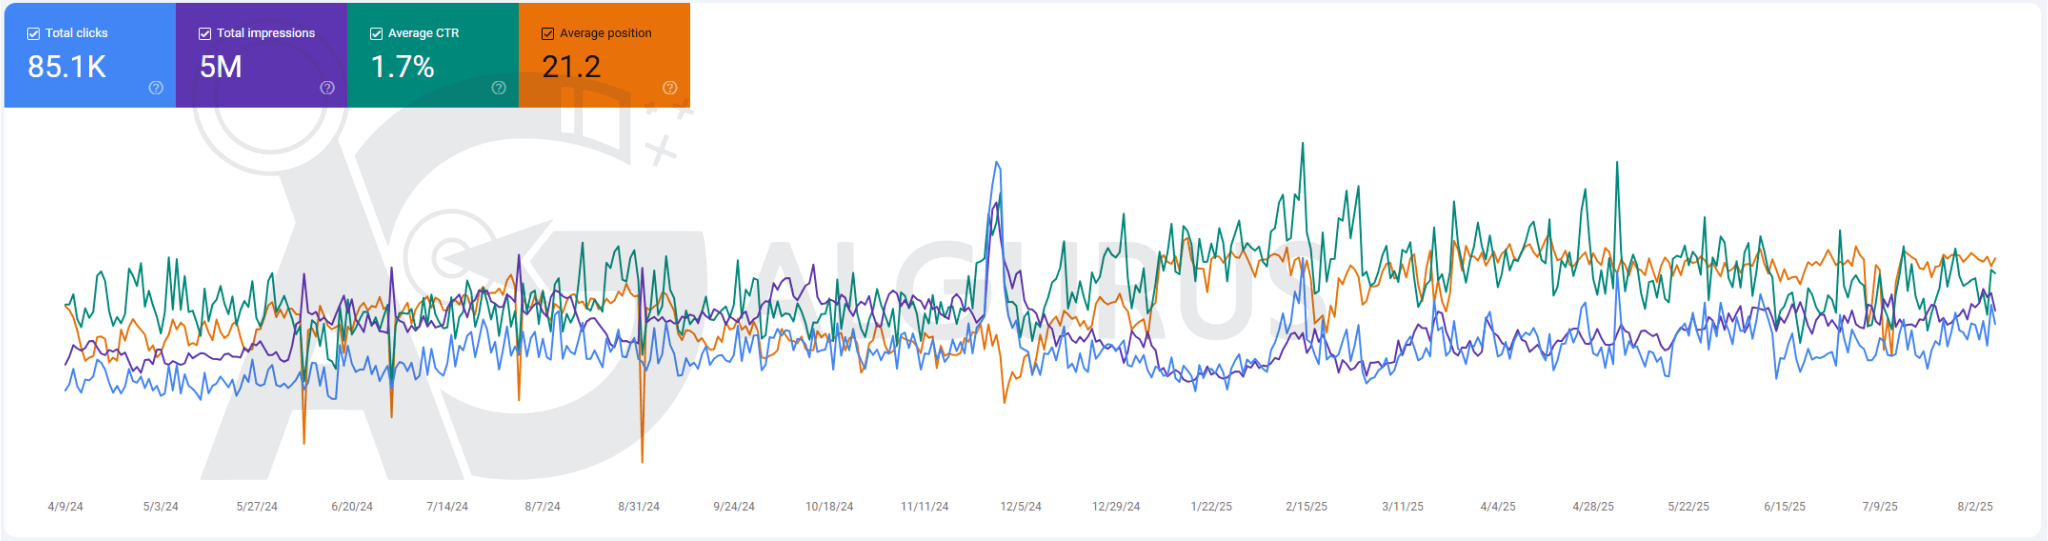Click the Average position help icon

click(670, 88)
